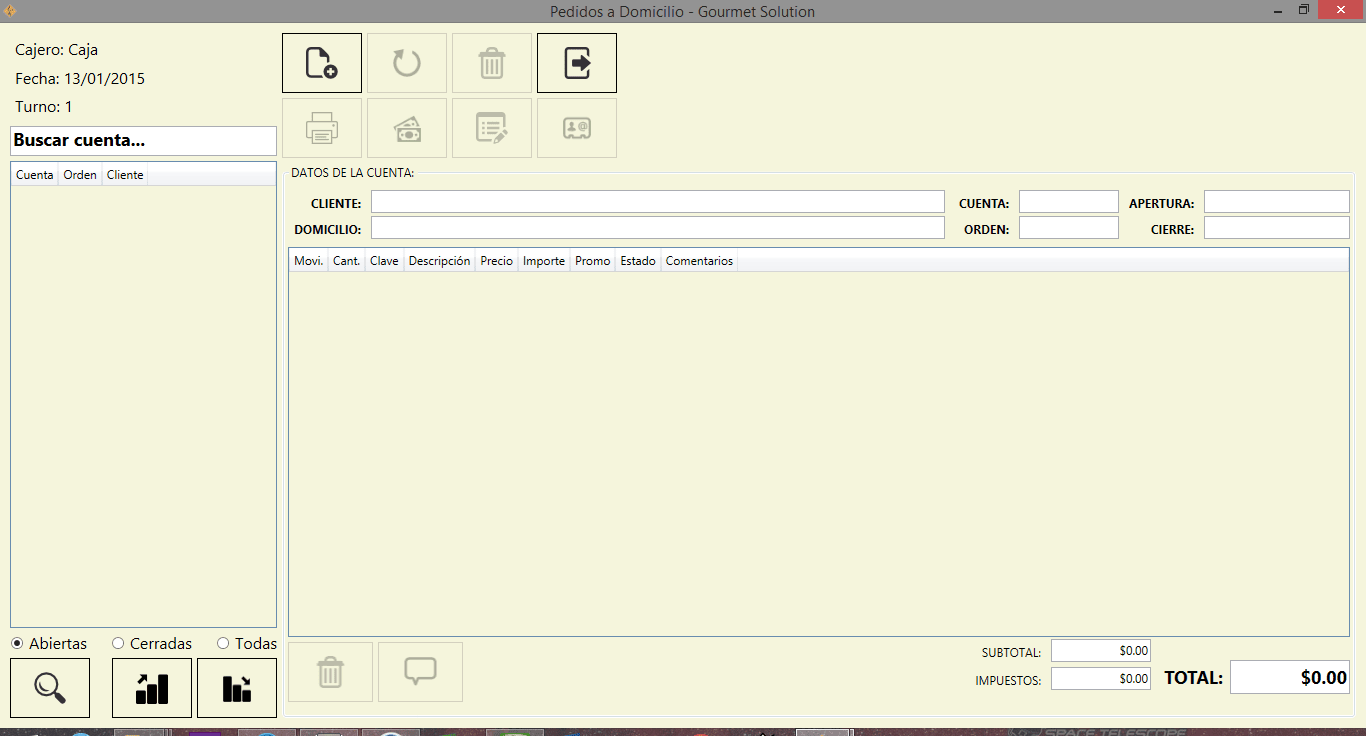1366x736 pixels.
Task: Click the printer icon button
Action: (321, 128)
